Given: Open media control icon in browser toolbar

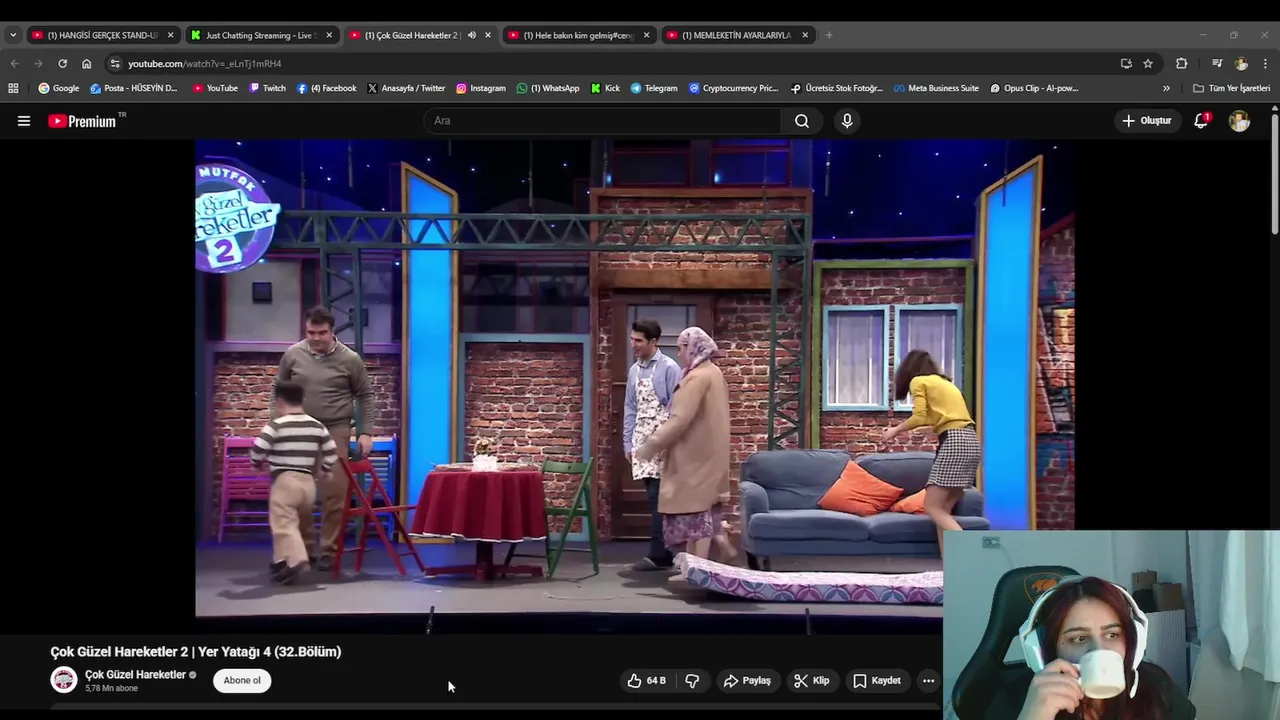Looking at the screenshot, I should (1217, 63).
